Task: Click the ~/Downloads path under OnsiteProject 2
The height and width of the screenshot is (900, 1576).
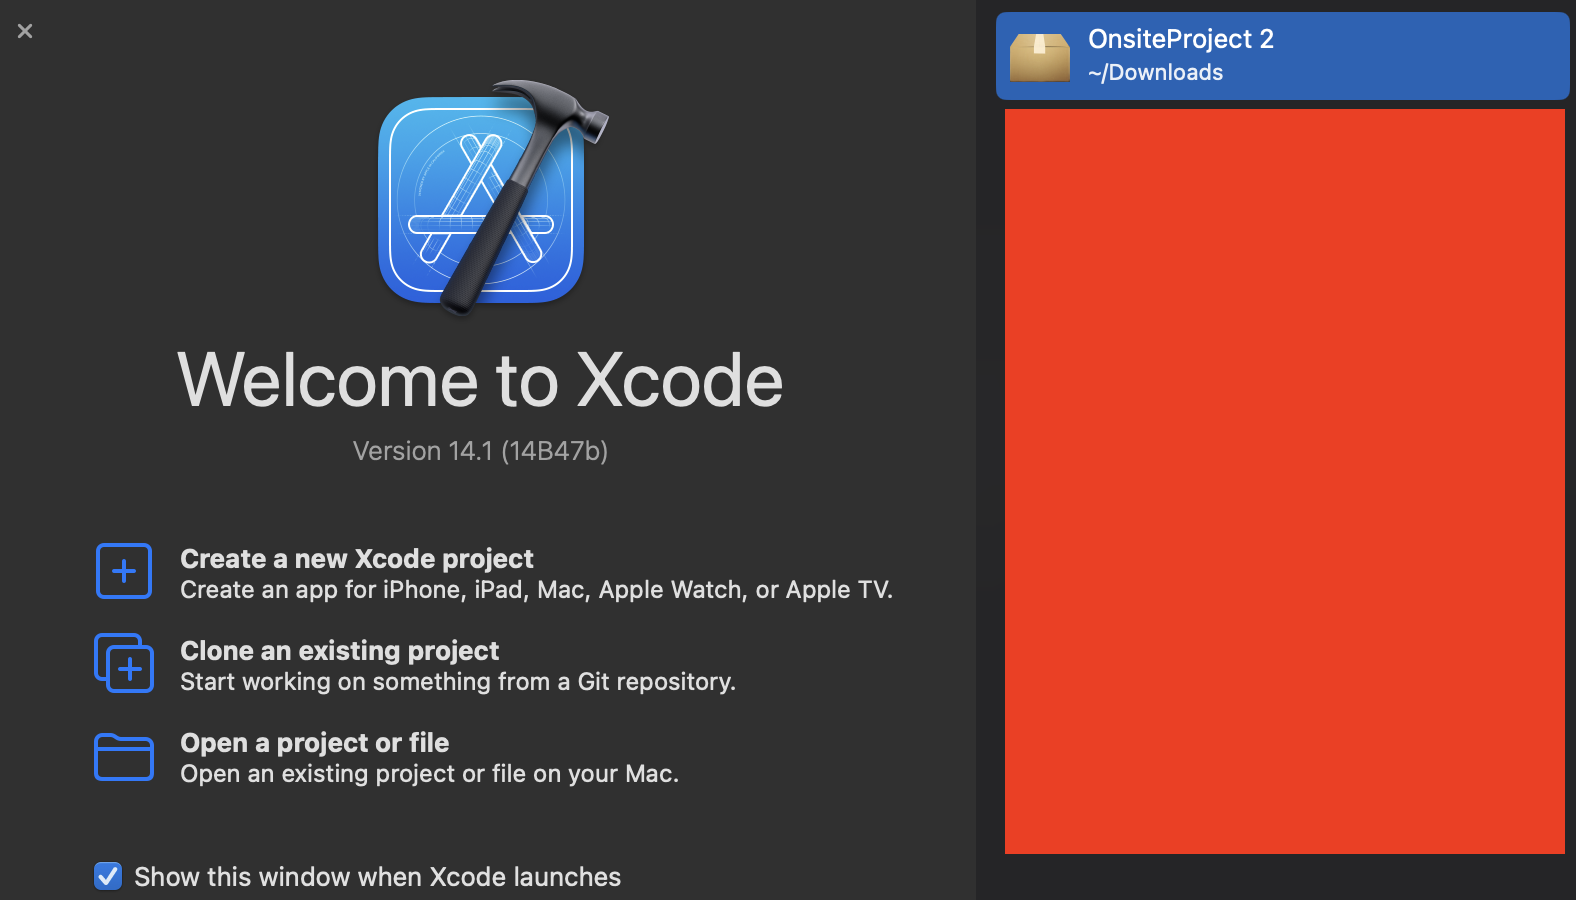Action: point(1155,72)
